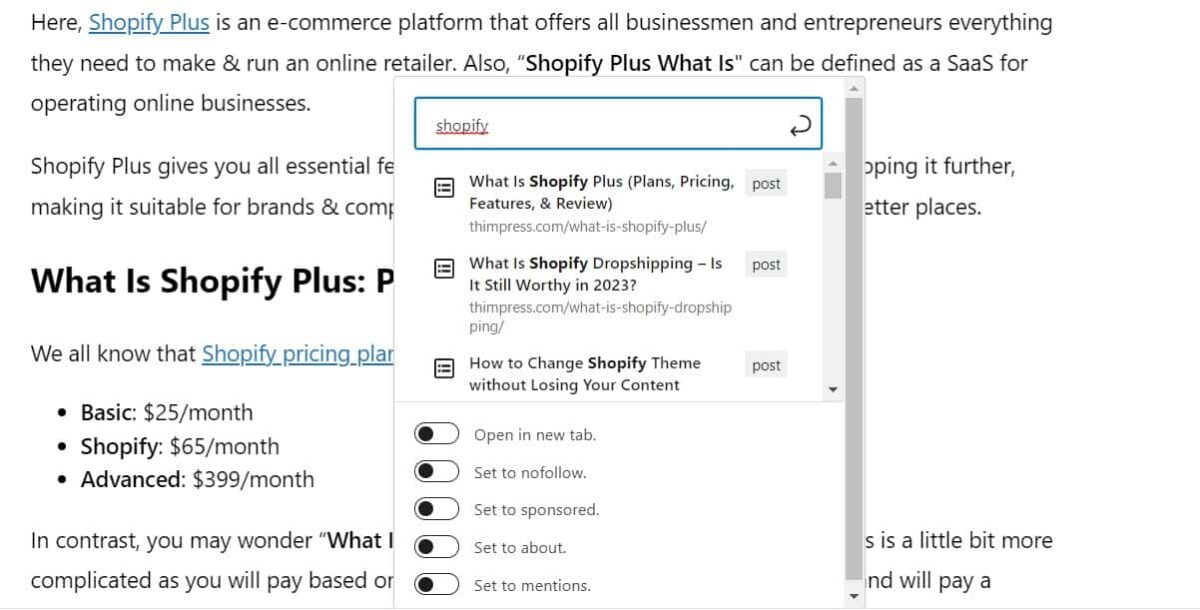Click the post icon beside the Shopify Theme result
The width and height of the screenshot is (1200, 610).
click(444, 369)
